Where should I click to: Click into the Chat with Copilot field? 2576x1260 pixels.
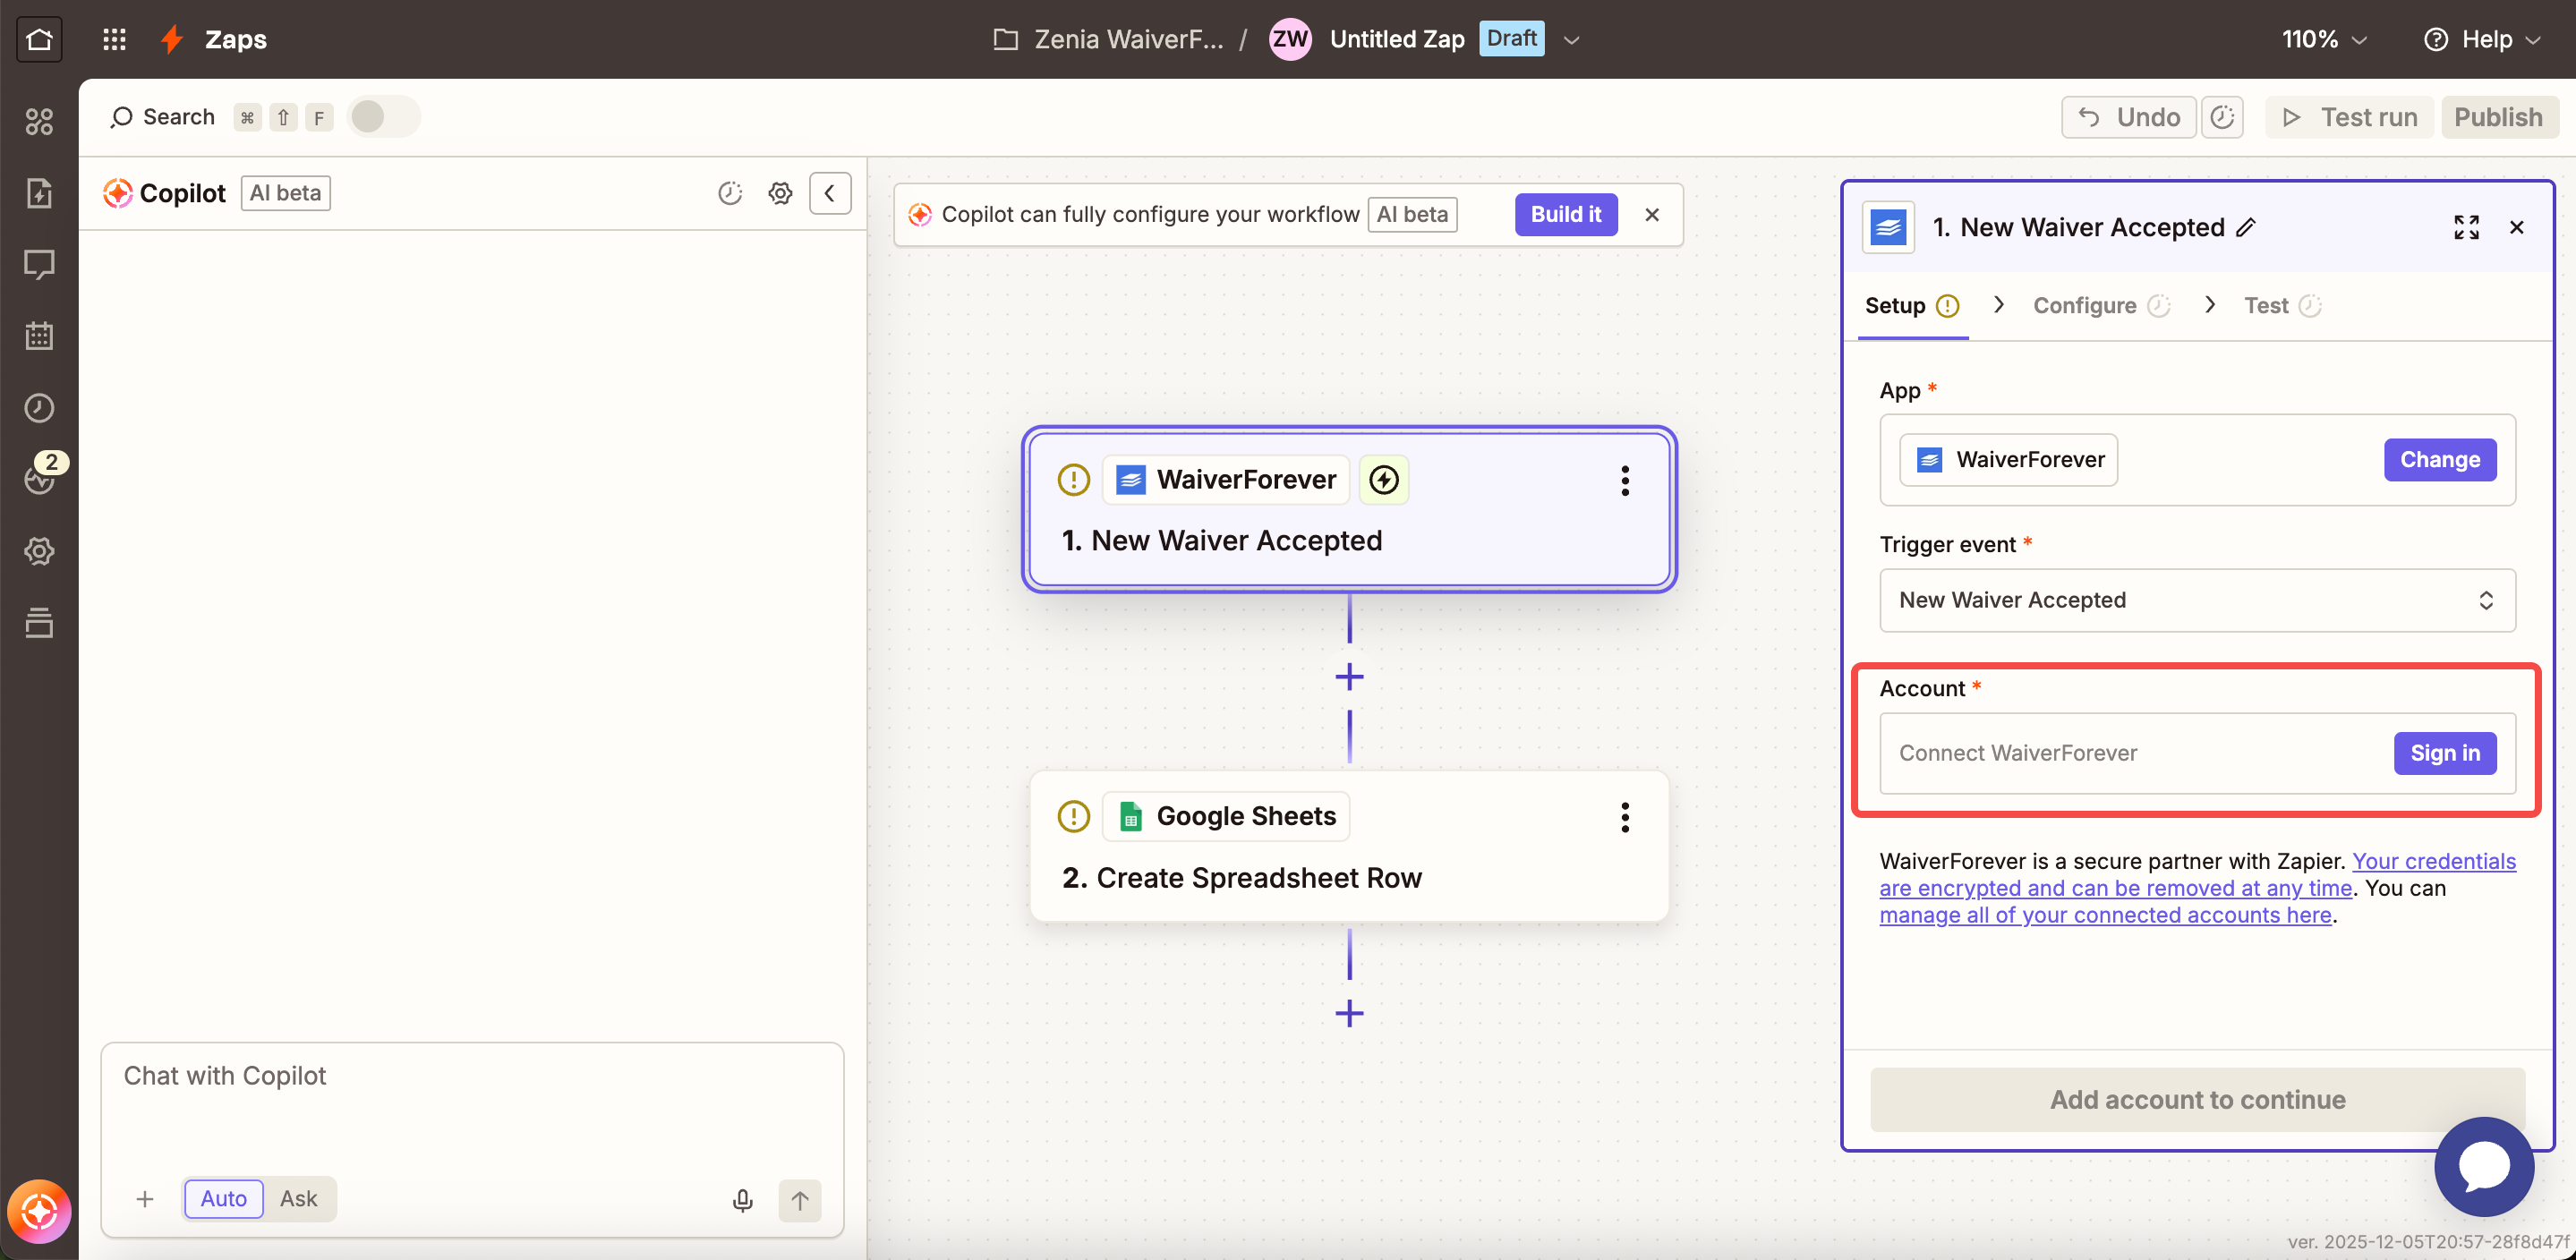tap(472, 1100)
